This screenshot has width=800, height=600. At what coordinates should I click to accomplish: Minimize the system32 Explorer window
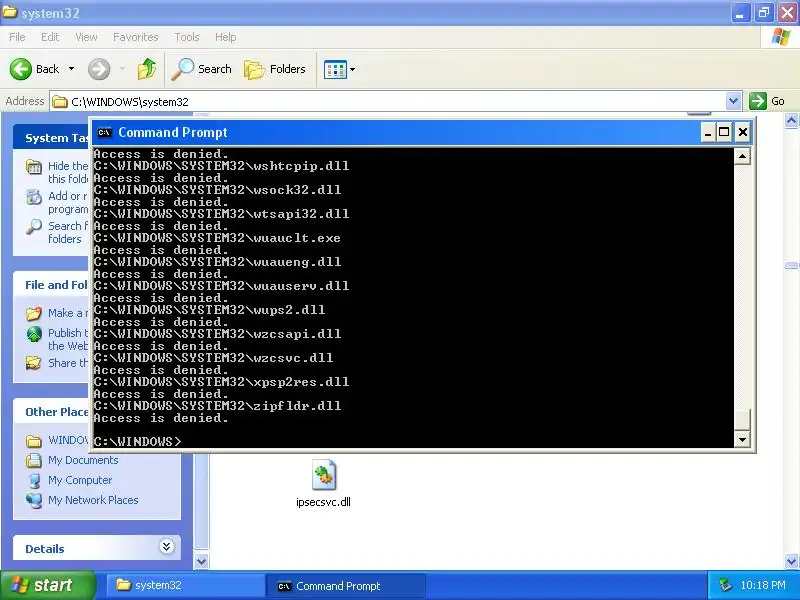coord(740,13)
